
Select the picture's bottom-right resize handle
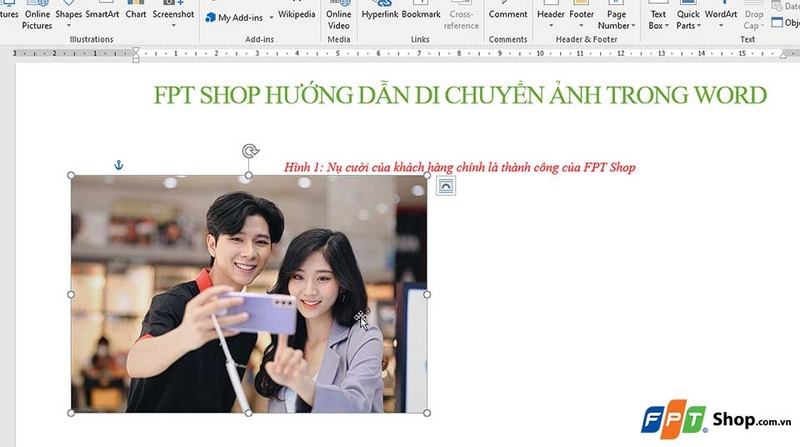click(x=427, y=413)
